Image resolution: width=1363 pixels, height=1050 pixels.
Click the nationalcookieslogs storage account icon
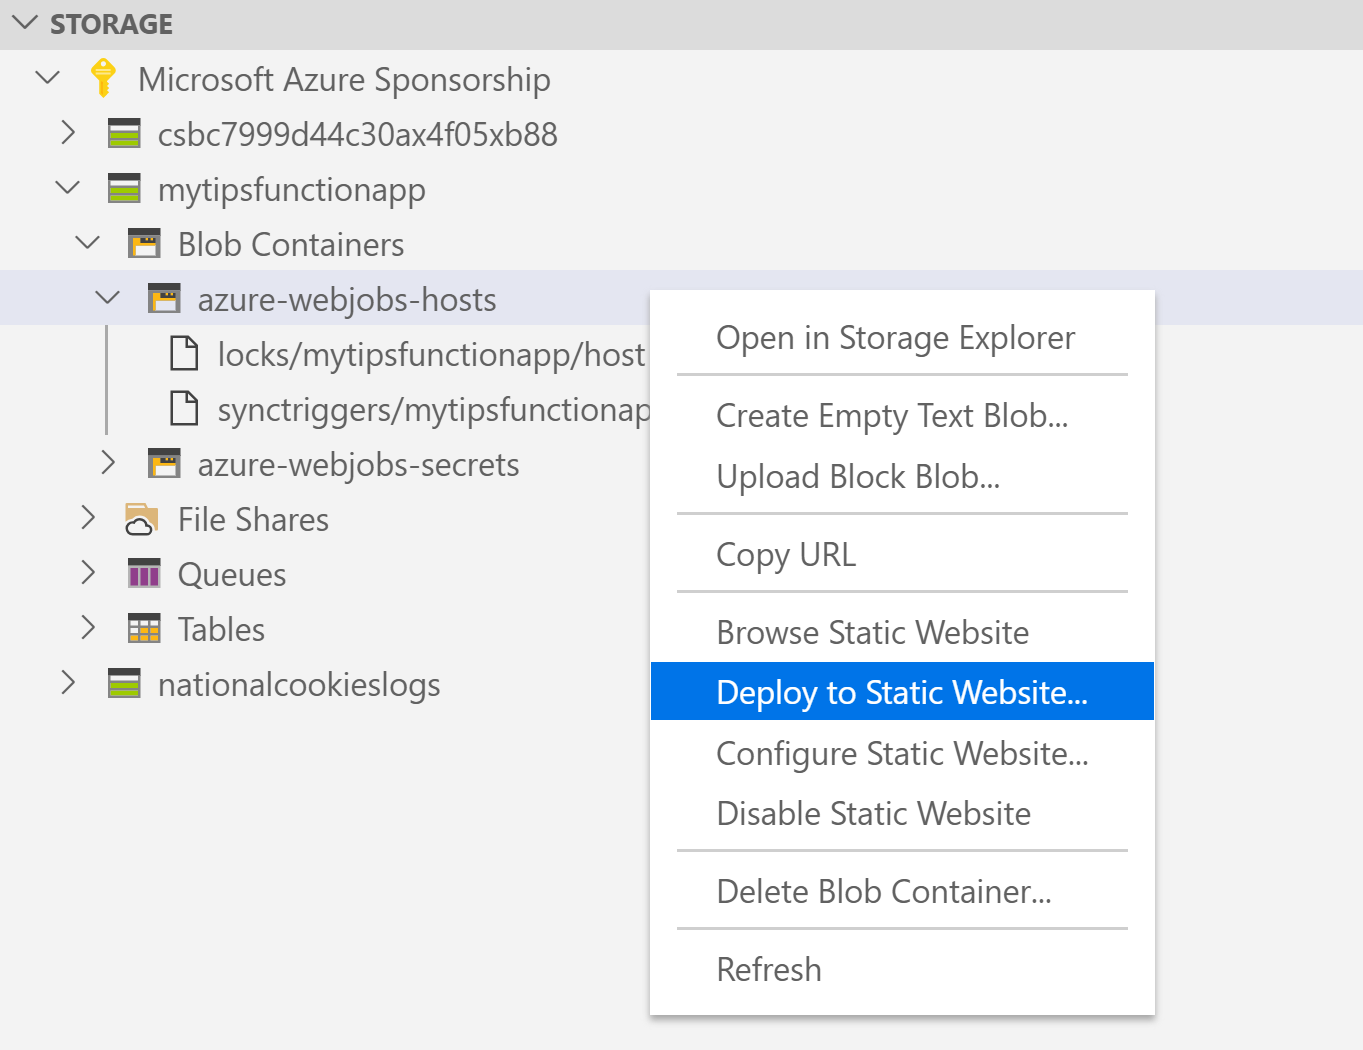tap(124, 683)
